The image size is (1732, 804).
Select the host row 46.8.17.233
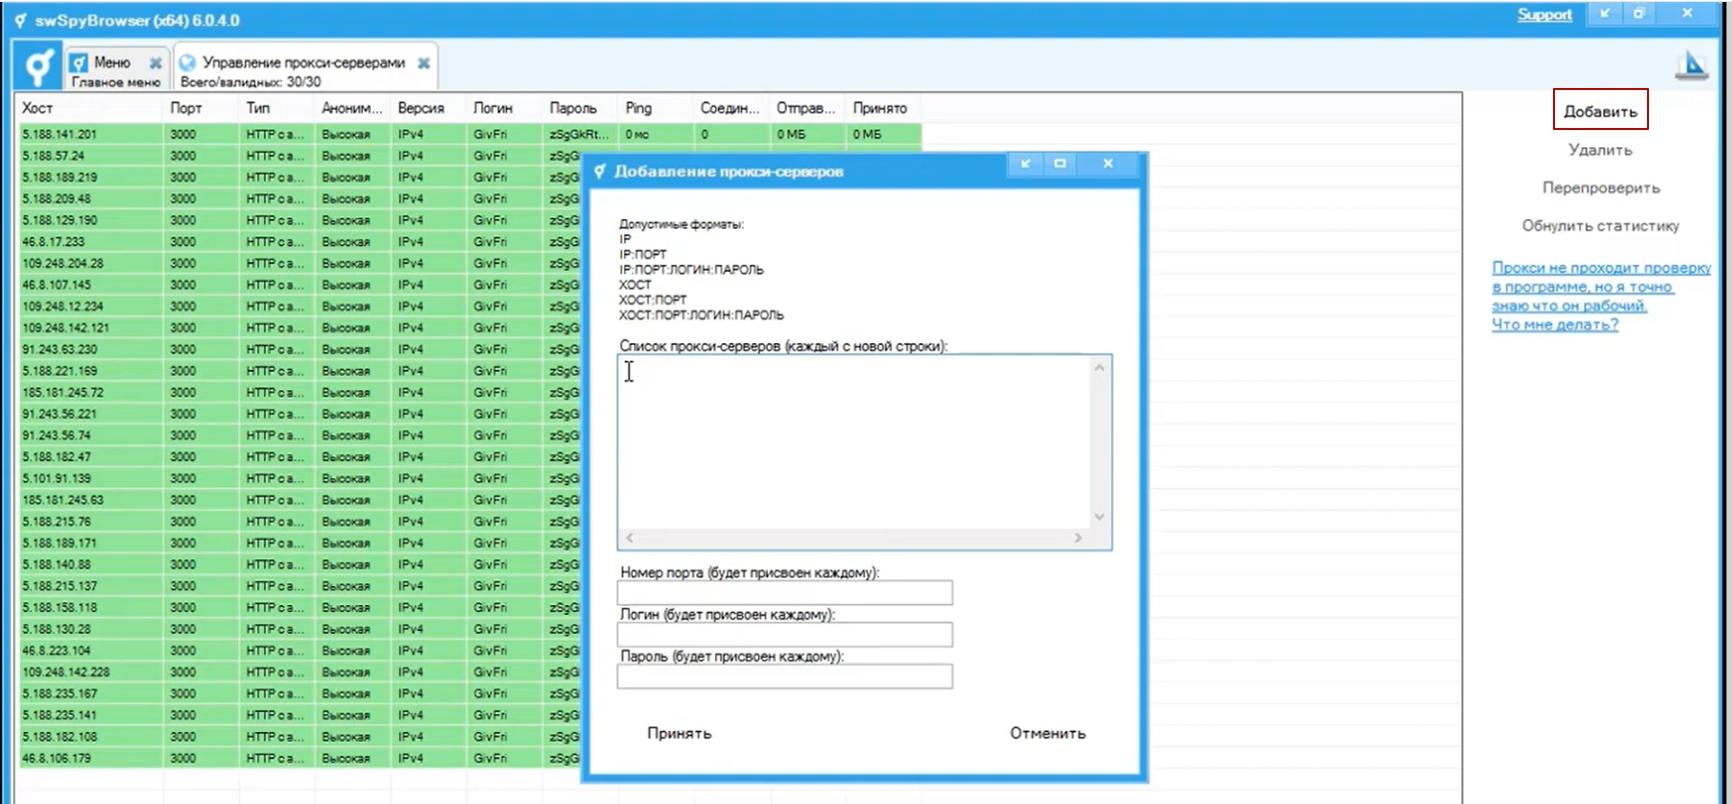point(300,242)
